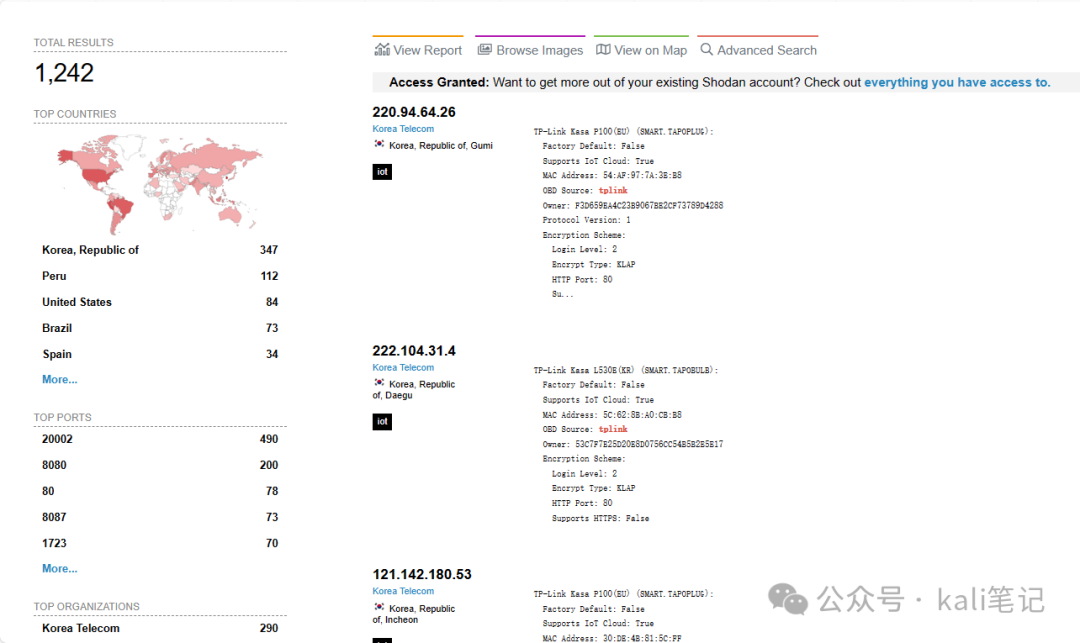Filter by United States country

[x=160, y=302]
